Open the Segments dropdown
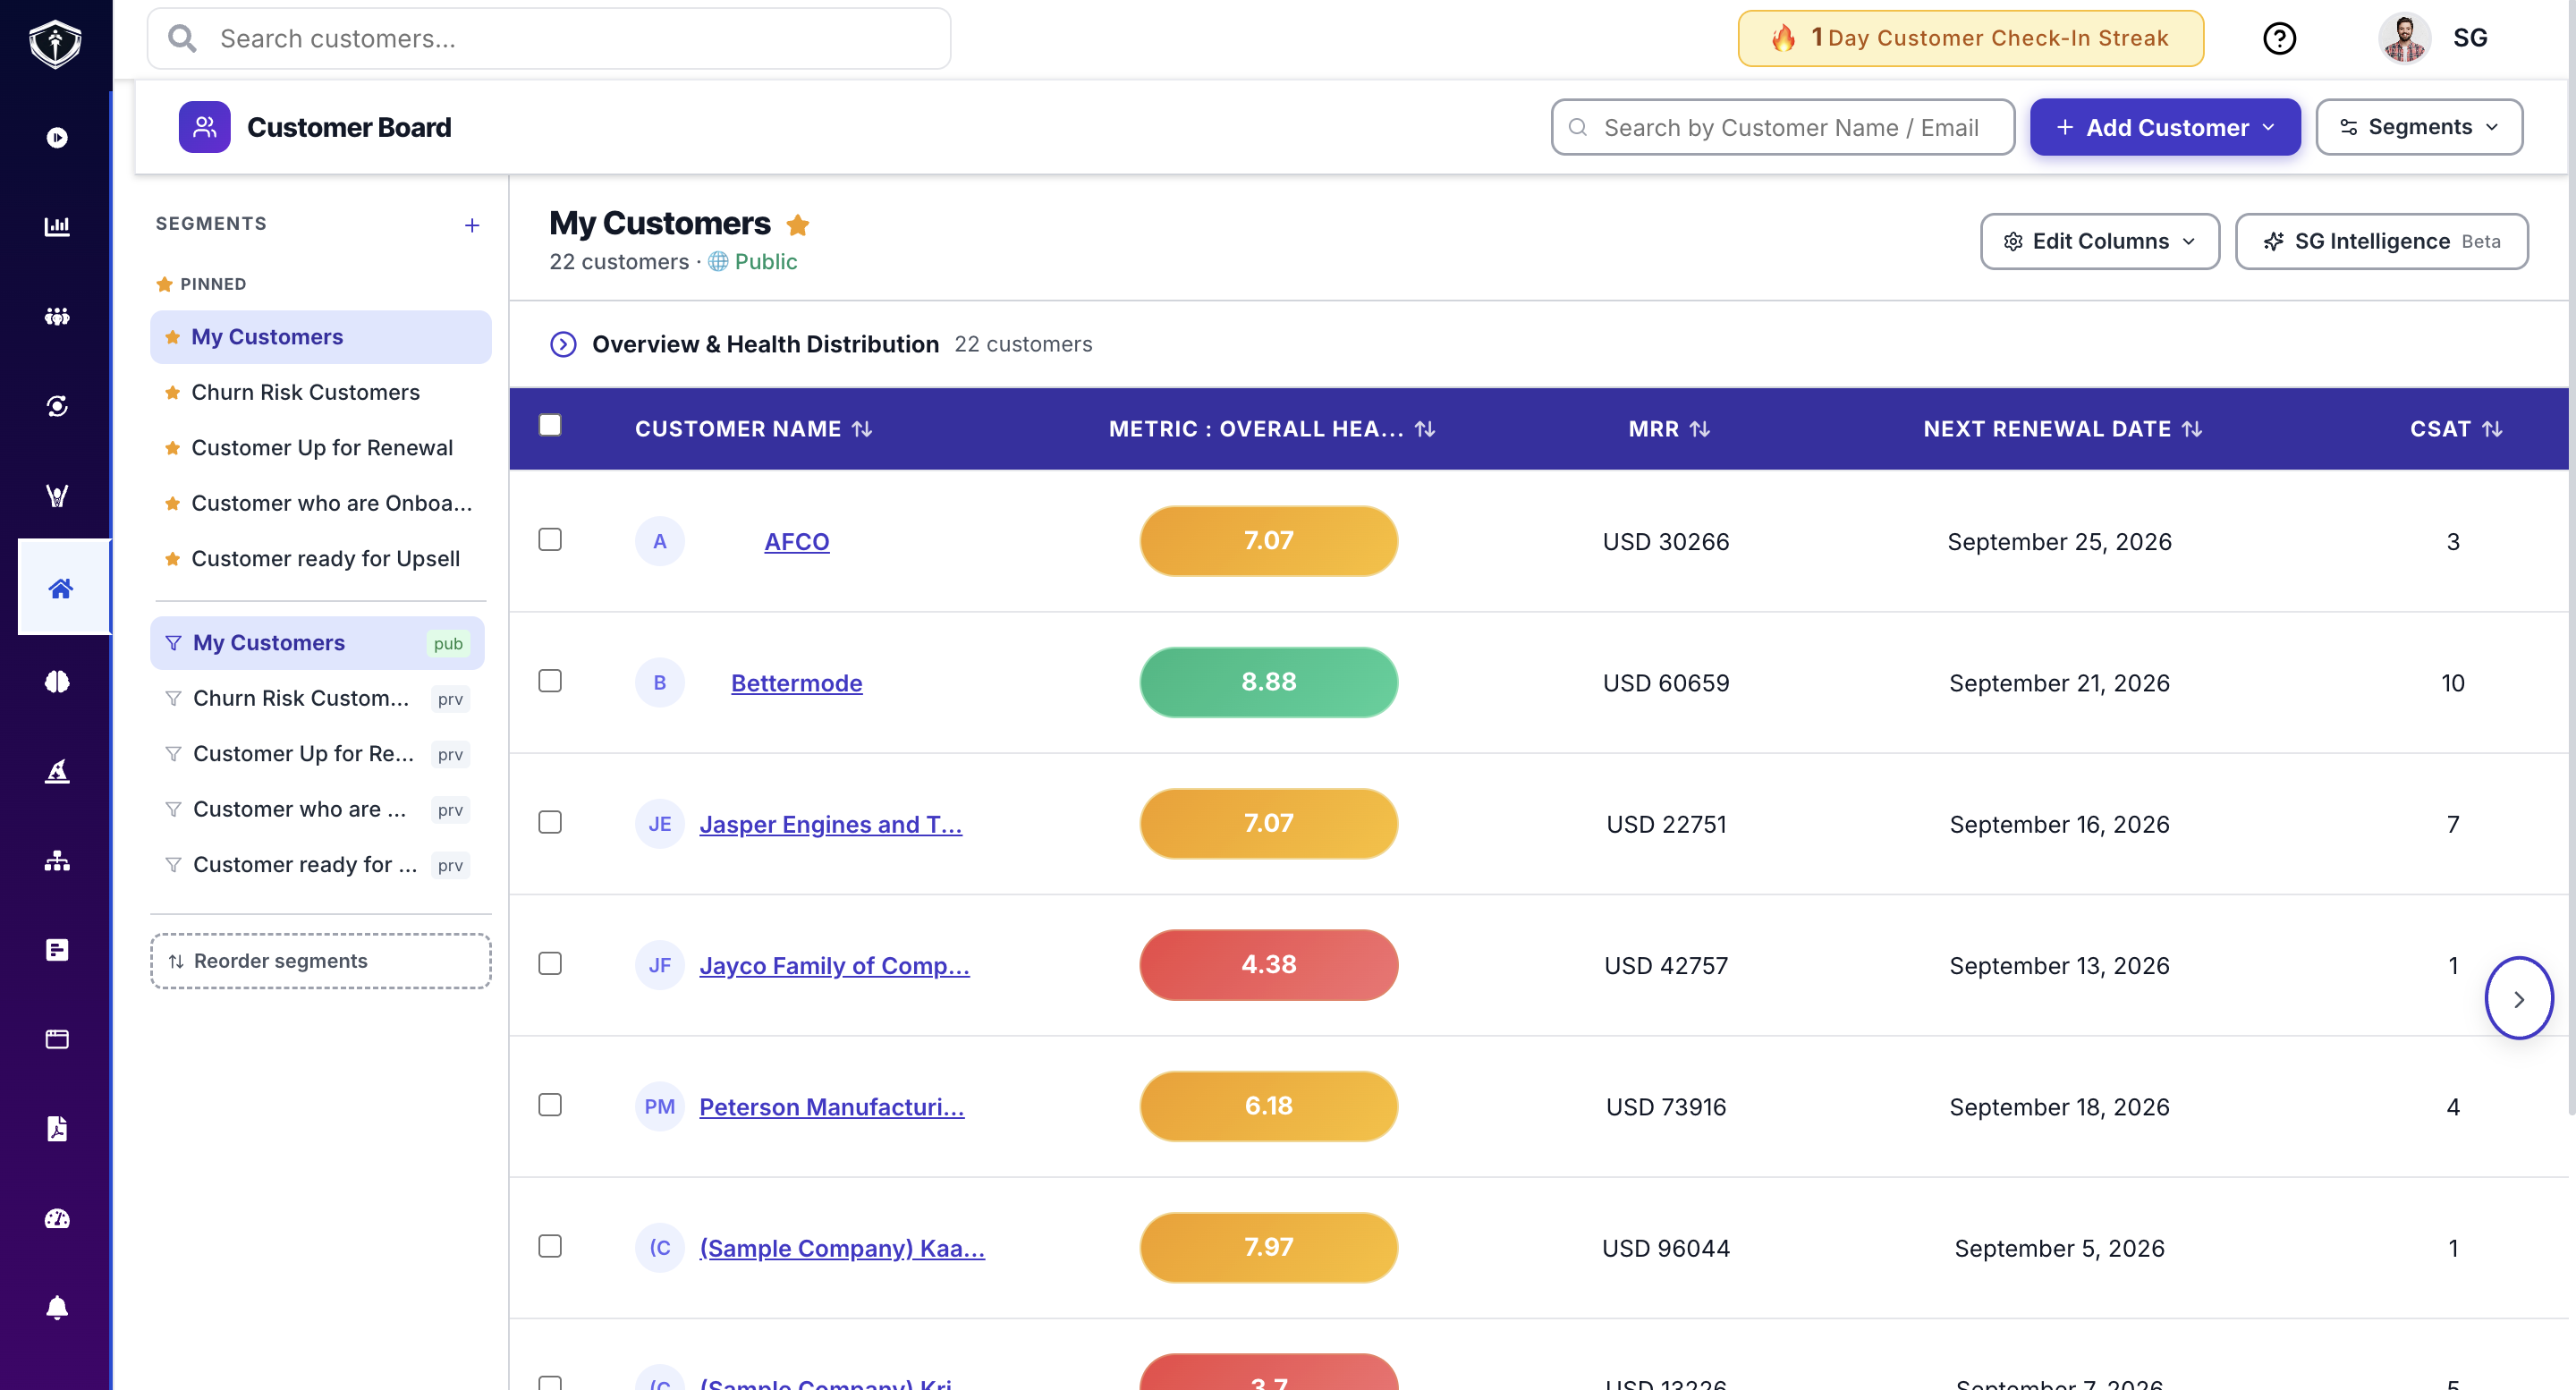The image size is (2576, 1390). (2419, 127)
